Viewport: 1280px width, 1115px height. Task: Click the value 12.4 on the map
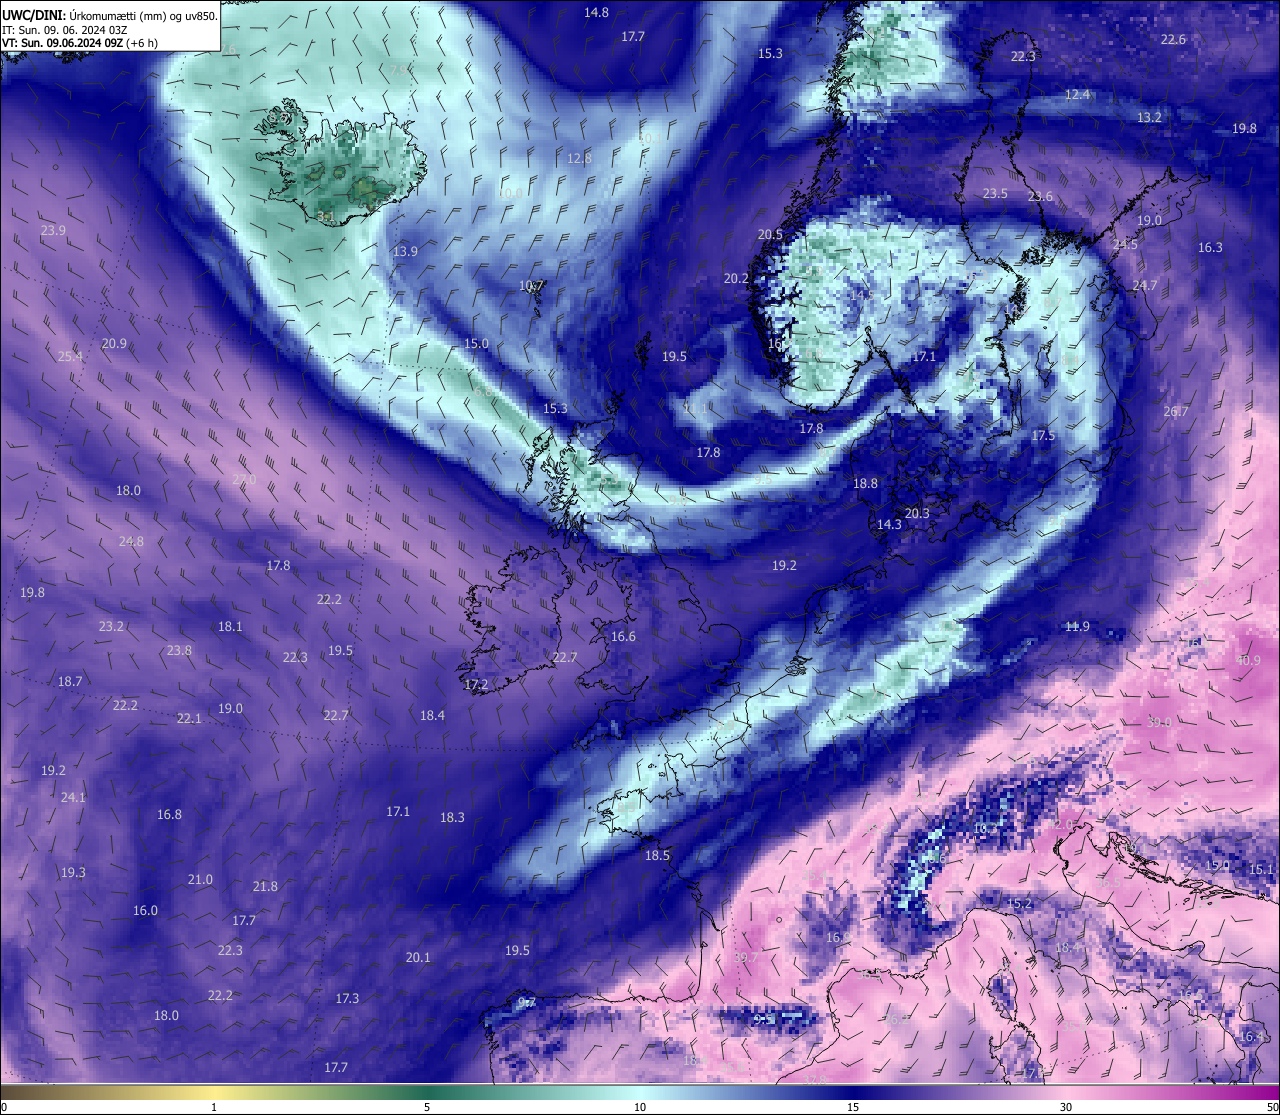tap(1077, 95)
